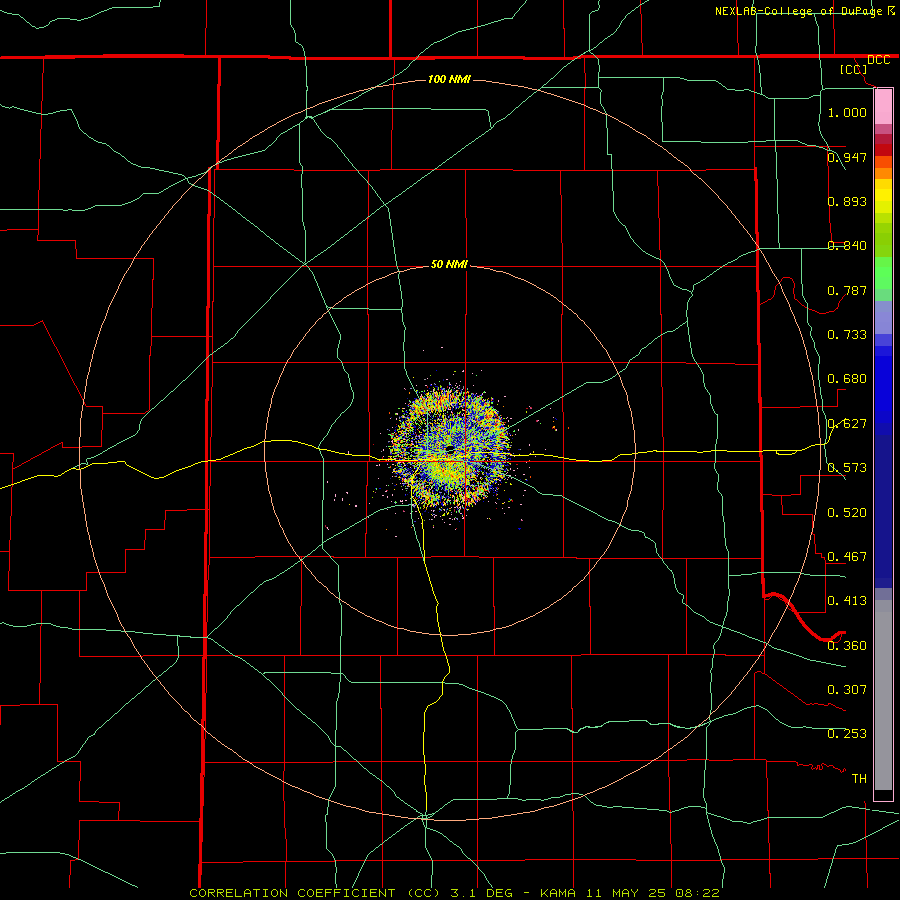Click the radar echo cluster at map center

[x=450, y=448]
